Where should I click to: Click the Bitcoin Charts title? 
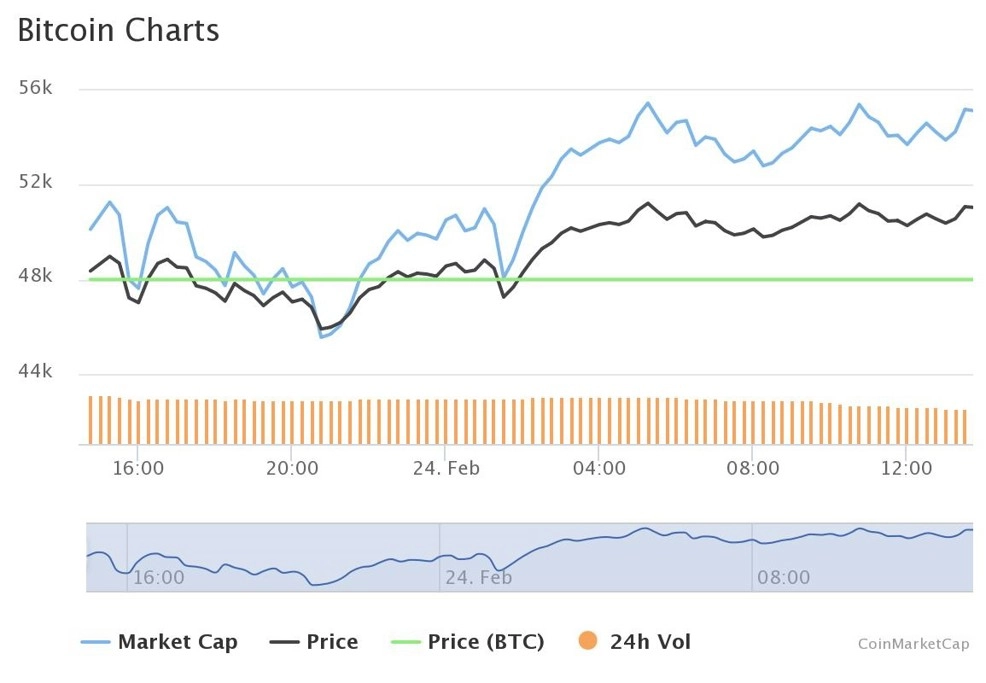pyautogui.click(x=118, y=30)
